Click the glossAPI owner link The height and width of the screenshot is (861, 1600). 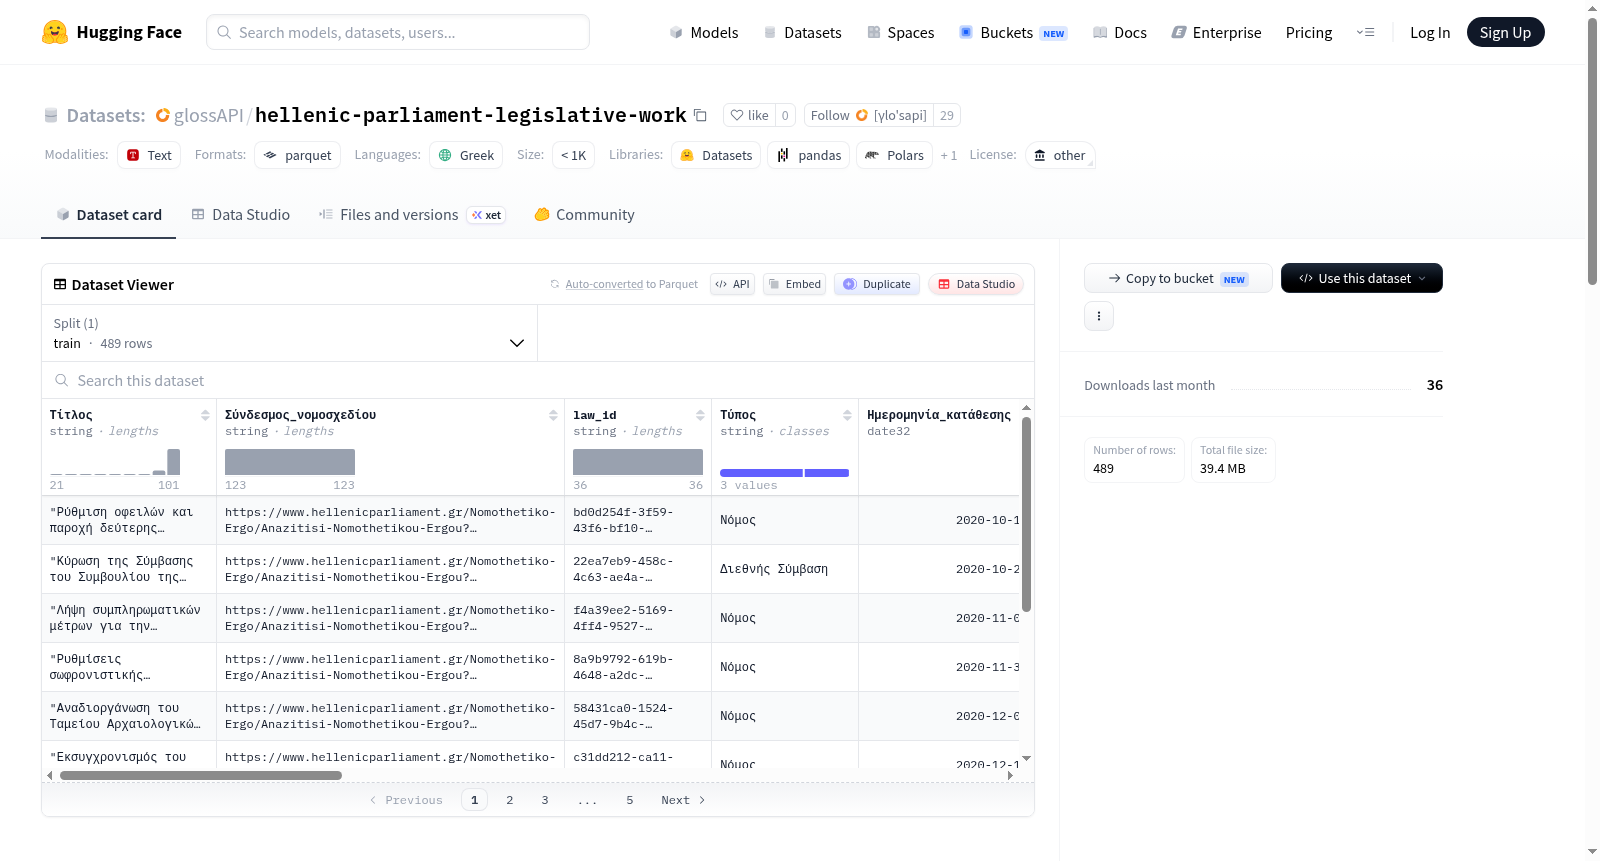tap(208, 115)
